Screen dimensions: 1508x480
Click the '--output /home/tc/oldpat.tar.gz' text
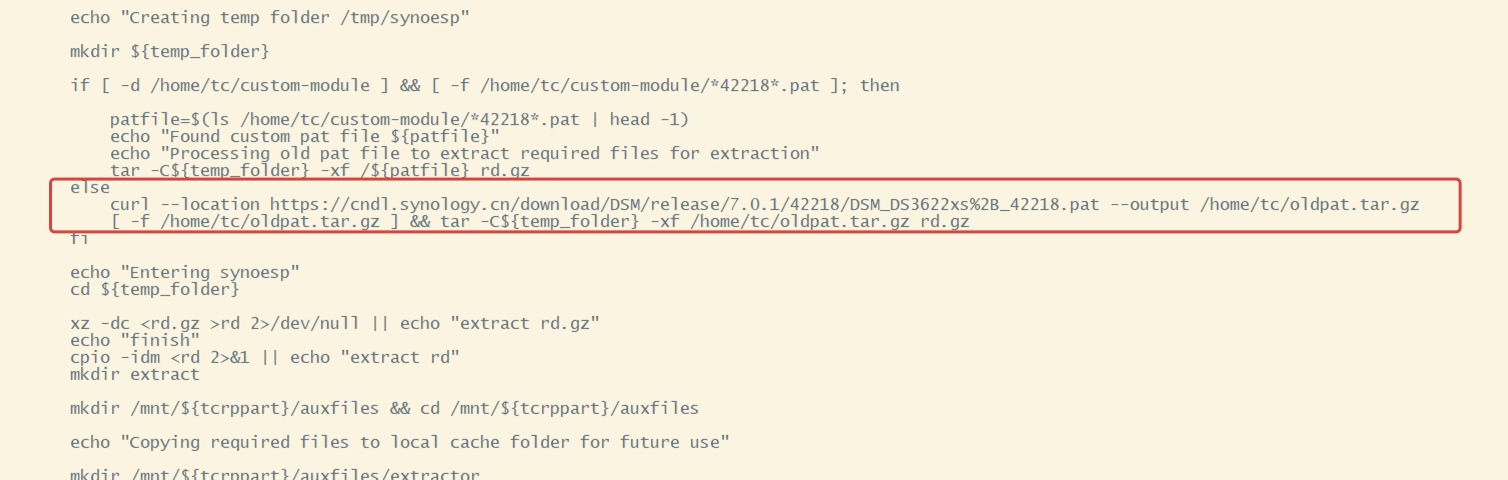pos(1264,205)
